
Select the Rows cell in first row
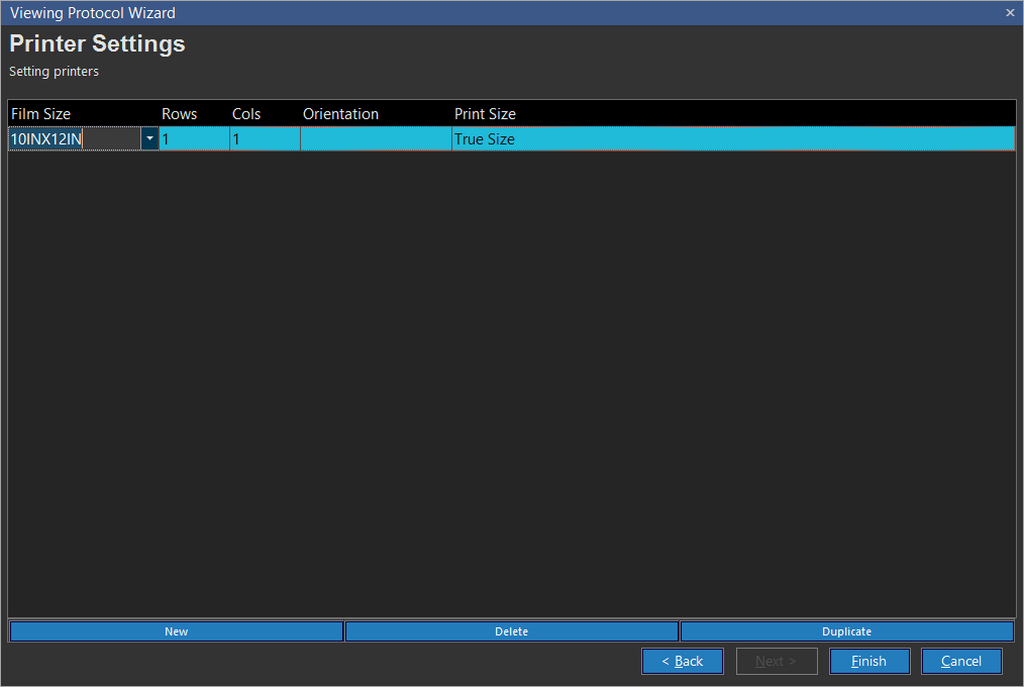(193, 139)
